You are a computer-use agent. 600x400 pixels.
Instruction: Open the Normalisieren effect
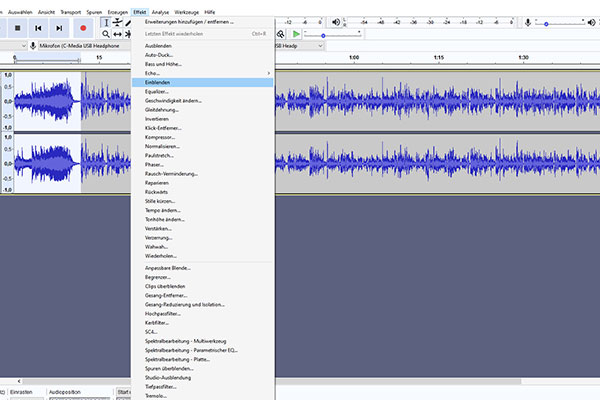(x=202, y=147)
